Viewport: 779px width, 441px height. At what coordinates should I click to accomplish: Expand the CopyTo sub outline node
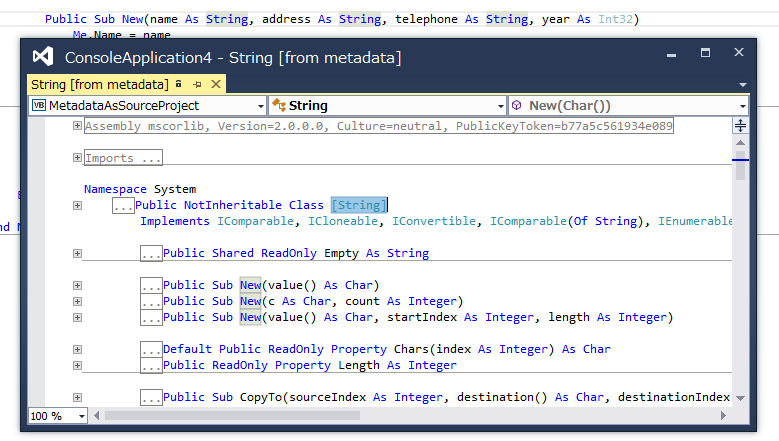(x=77, y=397)
